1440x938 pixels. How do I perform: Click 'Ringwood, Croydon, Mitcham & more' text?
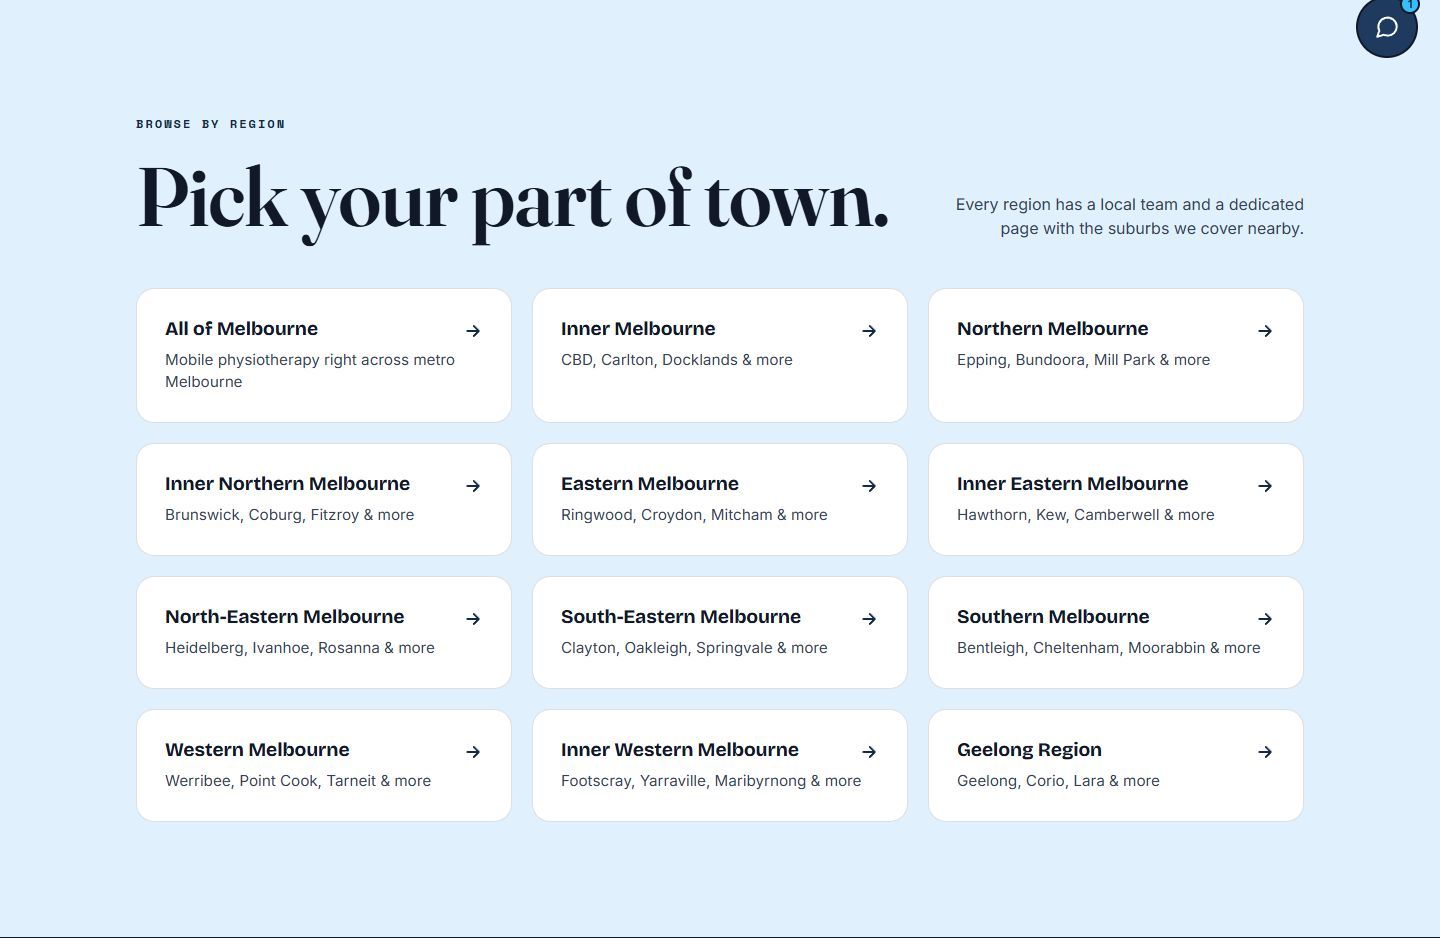click(x=694, y=515)
